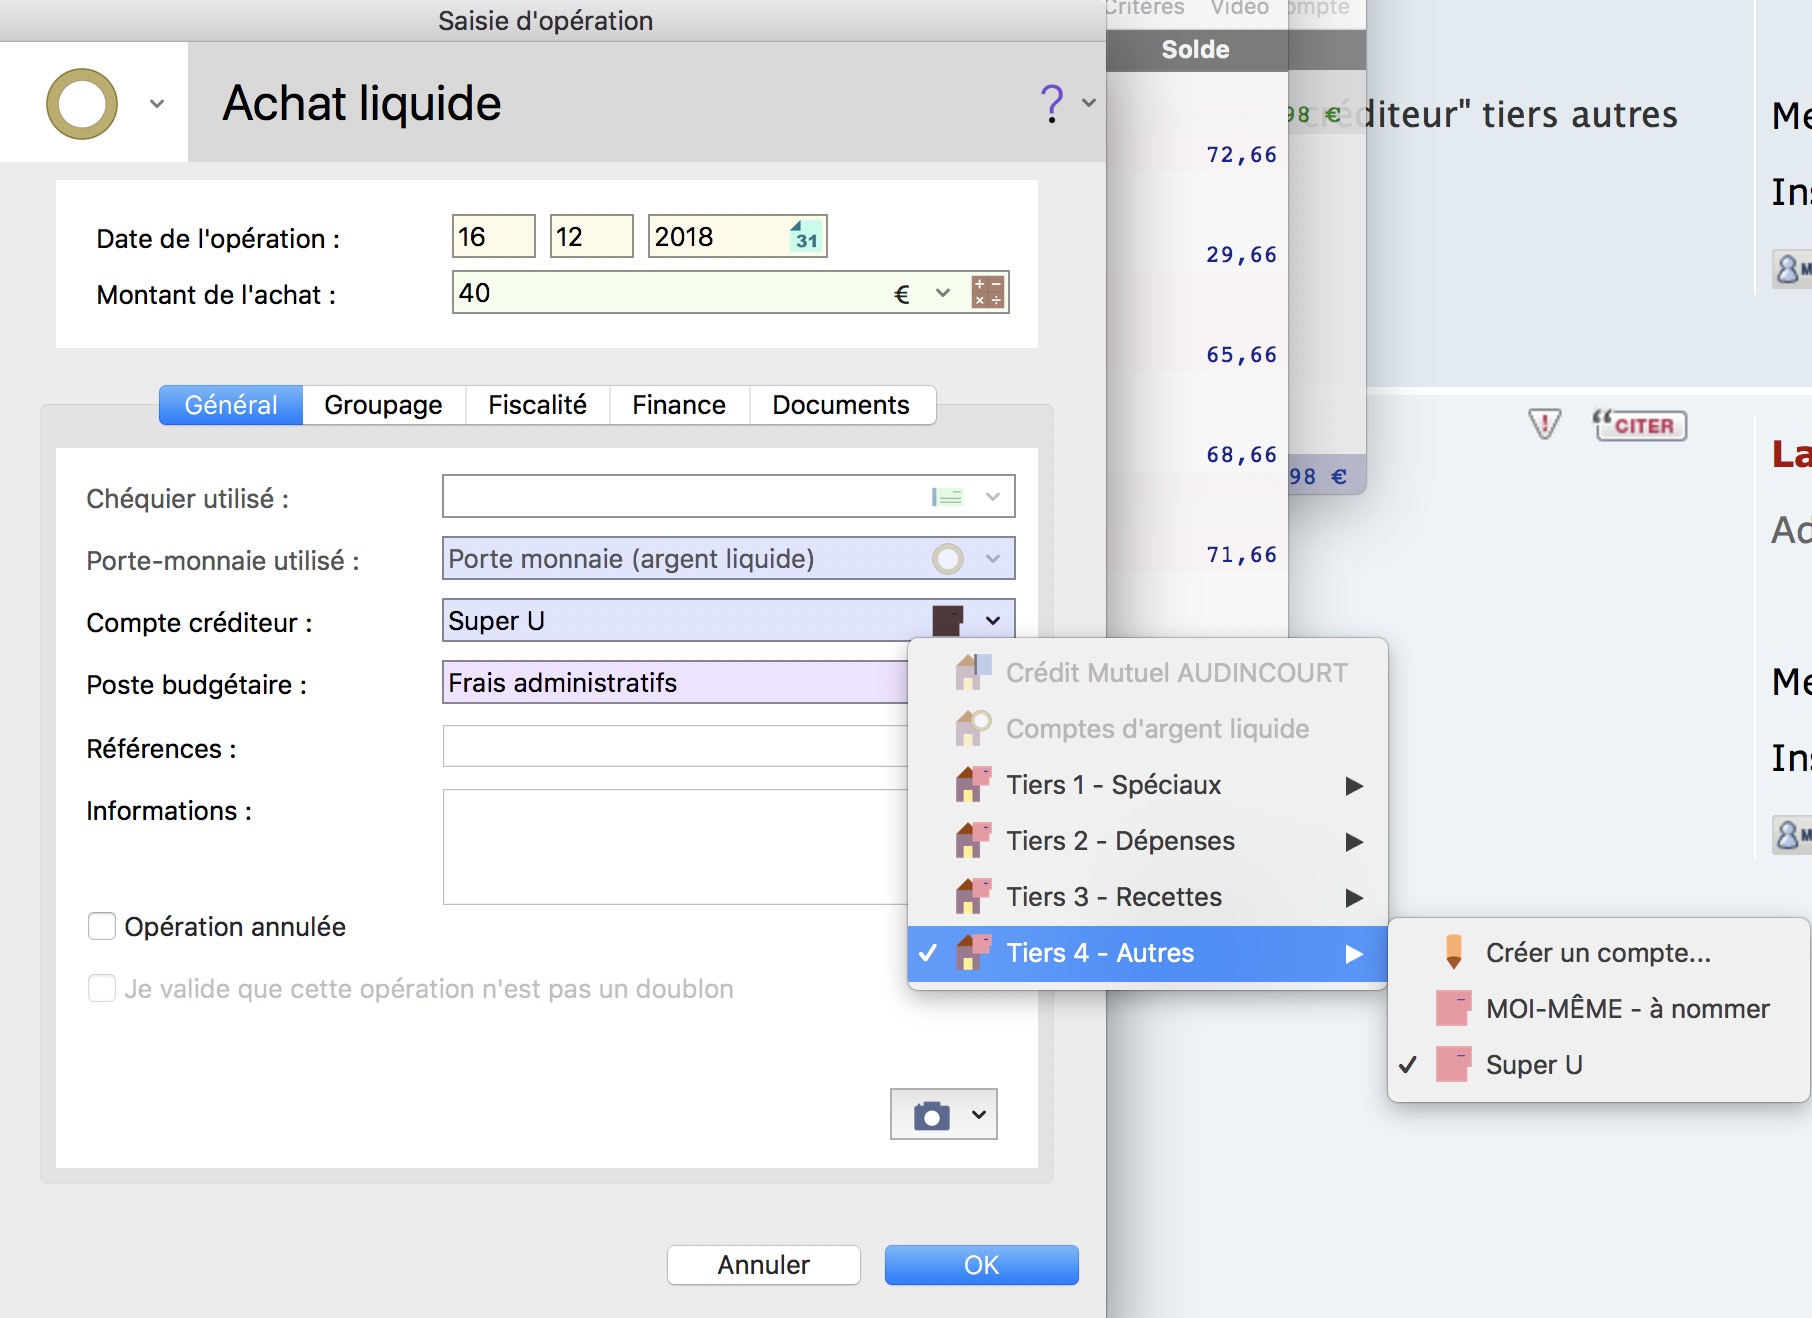This screenshot has height=1318, width=1812.
Task: Click the gold coin operation type icon
Action: point(82,104)
